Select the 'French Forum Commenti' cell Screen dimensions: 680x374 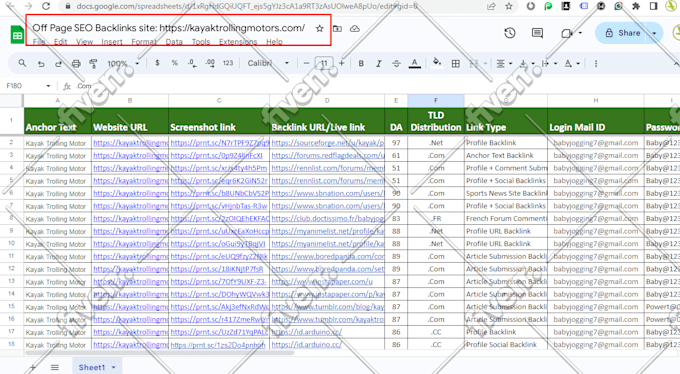click(x=506, y=218)
